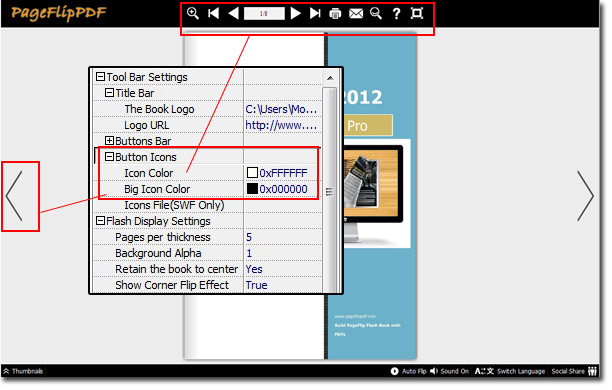
Task: Click the zoom-in magnifier icon
Action: point(193,13)
